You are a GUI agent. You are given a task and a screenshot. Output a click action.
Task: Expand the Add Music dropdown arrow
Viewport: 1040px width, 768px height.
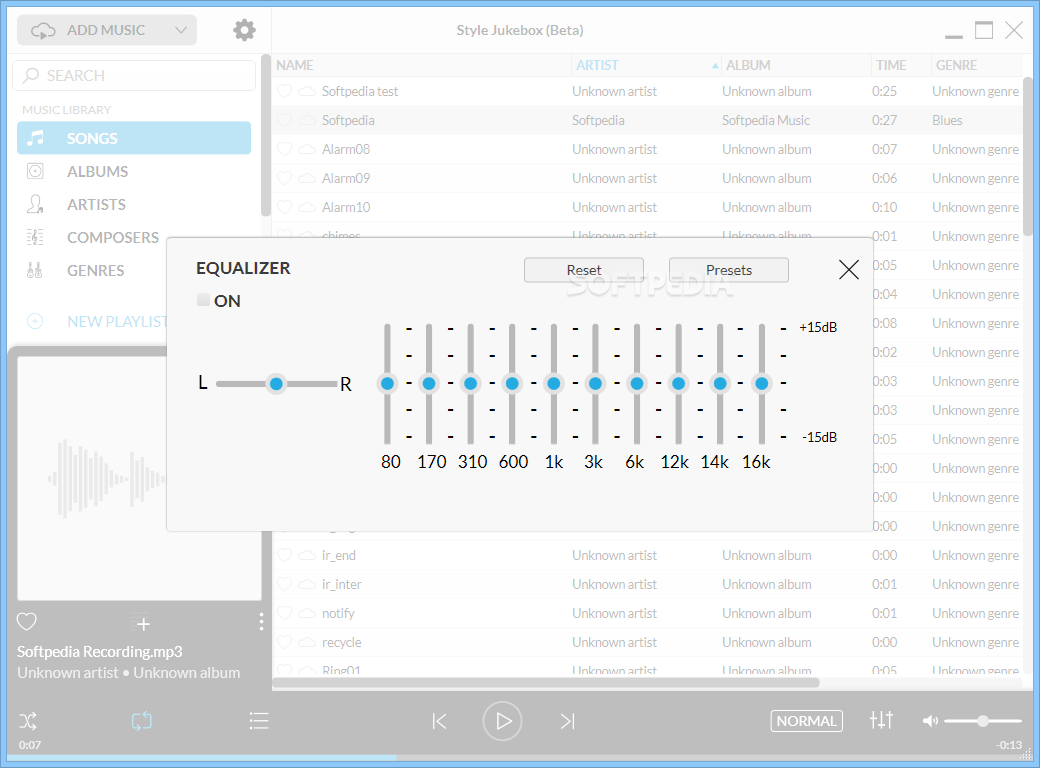180,30
